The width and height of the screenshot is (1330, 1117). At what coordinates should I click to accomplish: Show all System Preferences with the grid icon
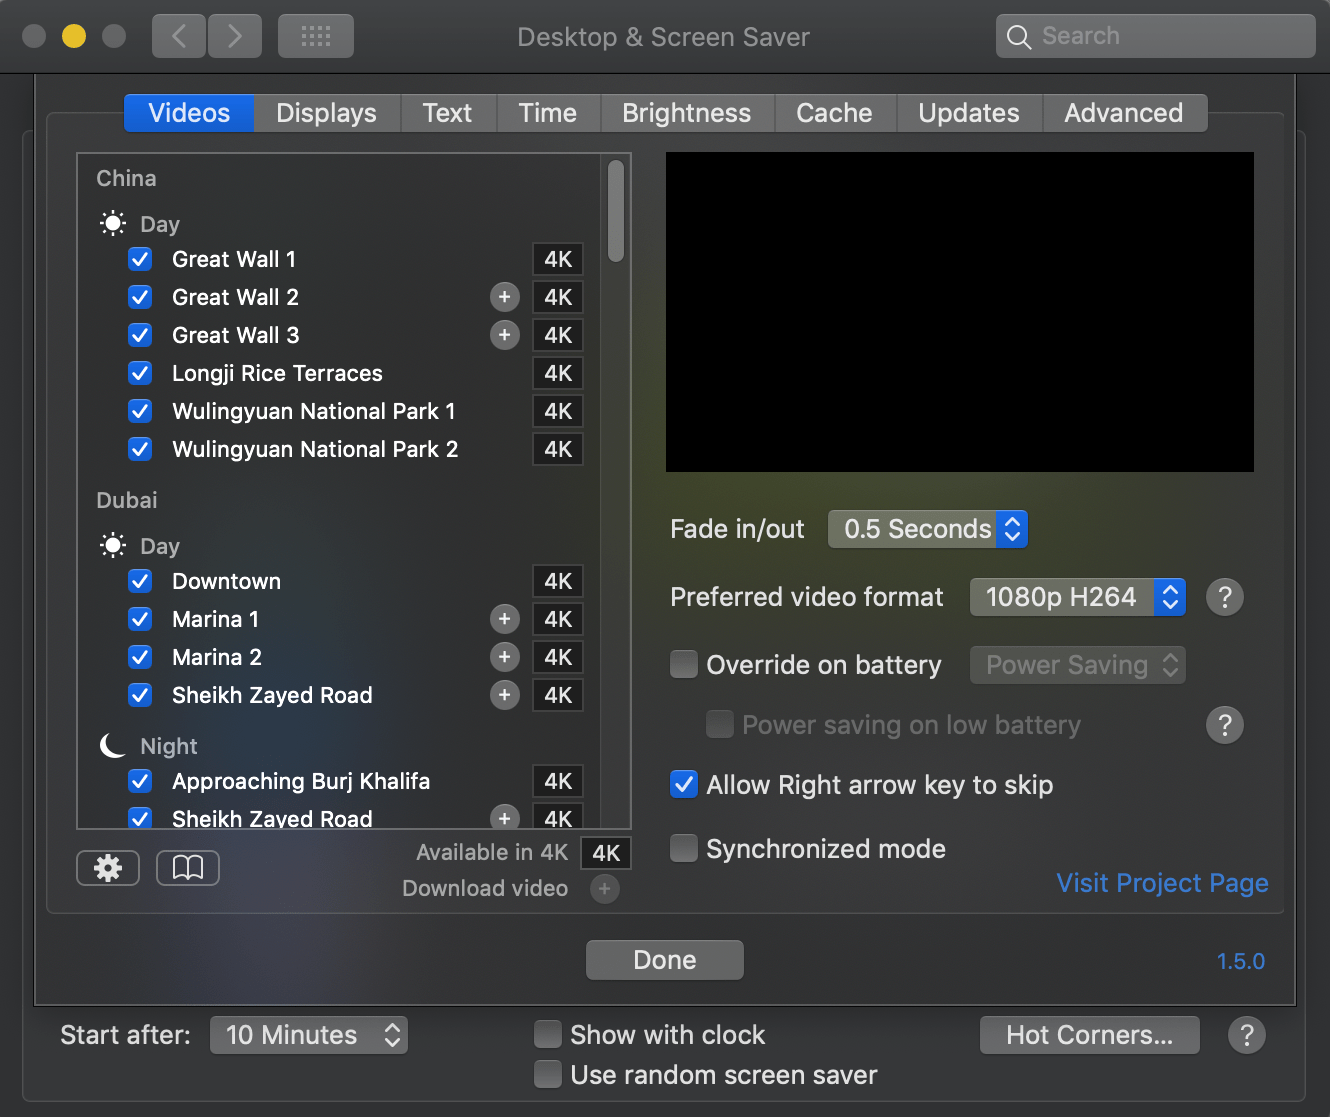pyautogui.click(x=316, y=36)
